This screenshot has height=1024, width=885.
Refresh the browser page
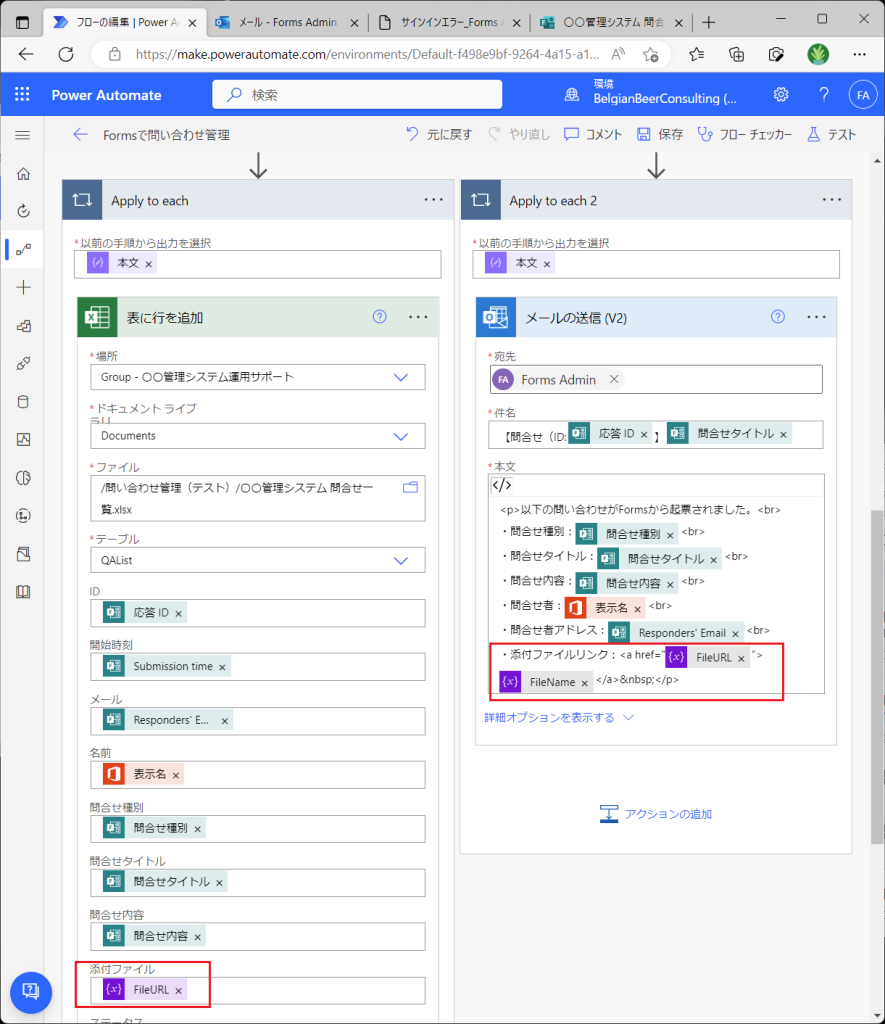tap(66, 54)
